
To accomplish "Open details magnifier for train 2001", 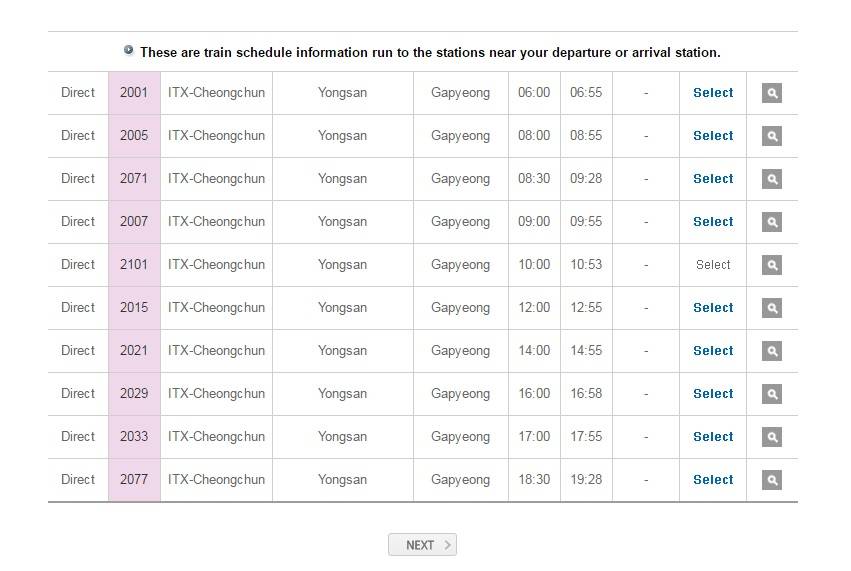I will pyautogui.click(x=771, y=93).
